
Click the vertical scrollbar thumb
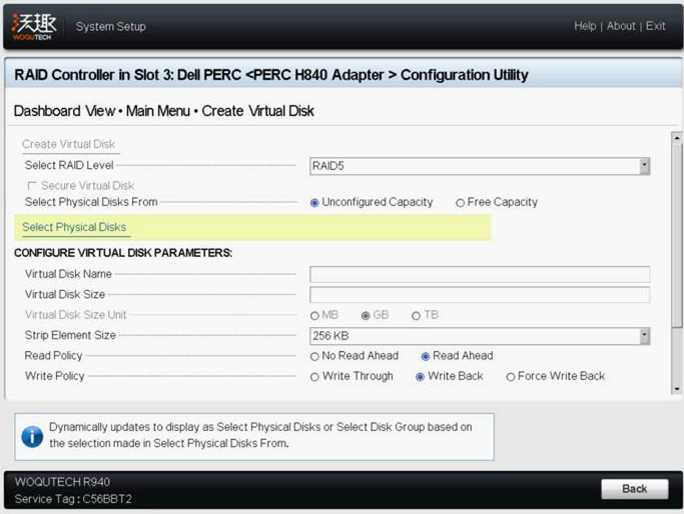pos(677,236)
